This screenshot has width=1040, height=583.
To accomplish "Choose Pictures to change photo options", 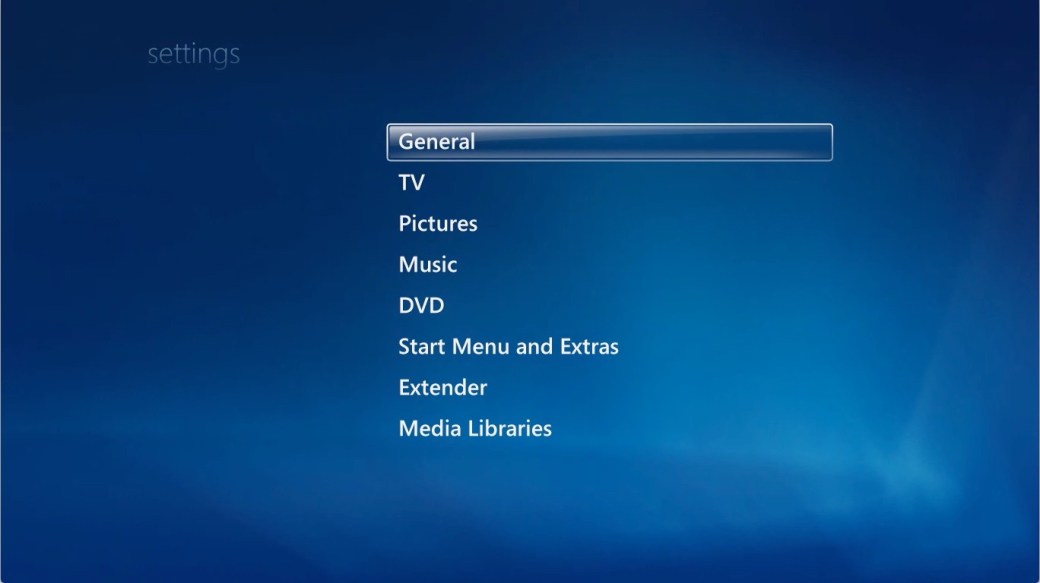I will pos(436,224).
